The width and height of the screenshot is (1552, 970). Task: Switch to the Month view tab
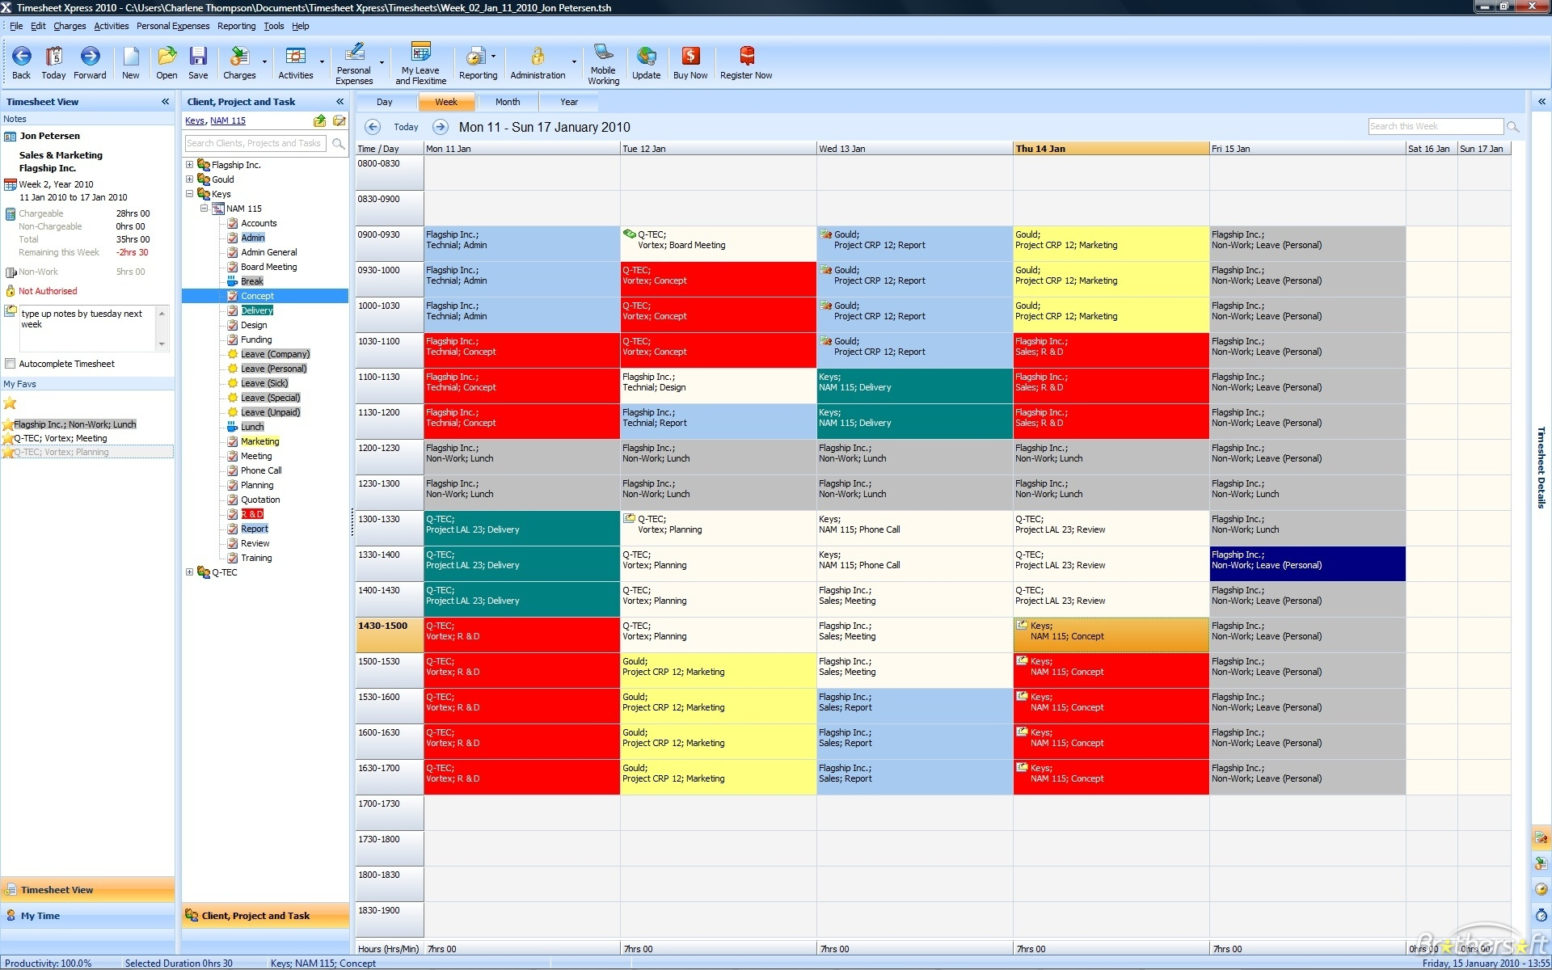[507, 101]
